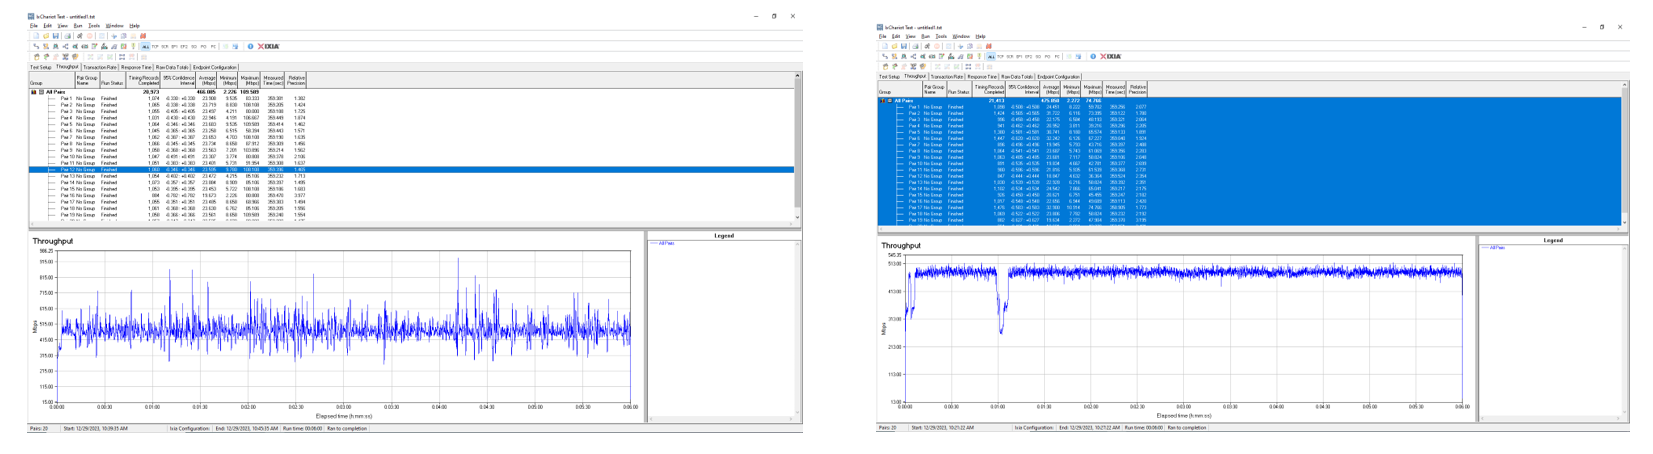
Task: Click the vertical scrollbar of left window table
Action: (797, 146)
